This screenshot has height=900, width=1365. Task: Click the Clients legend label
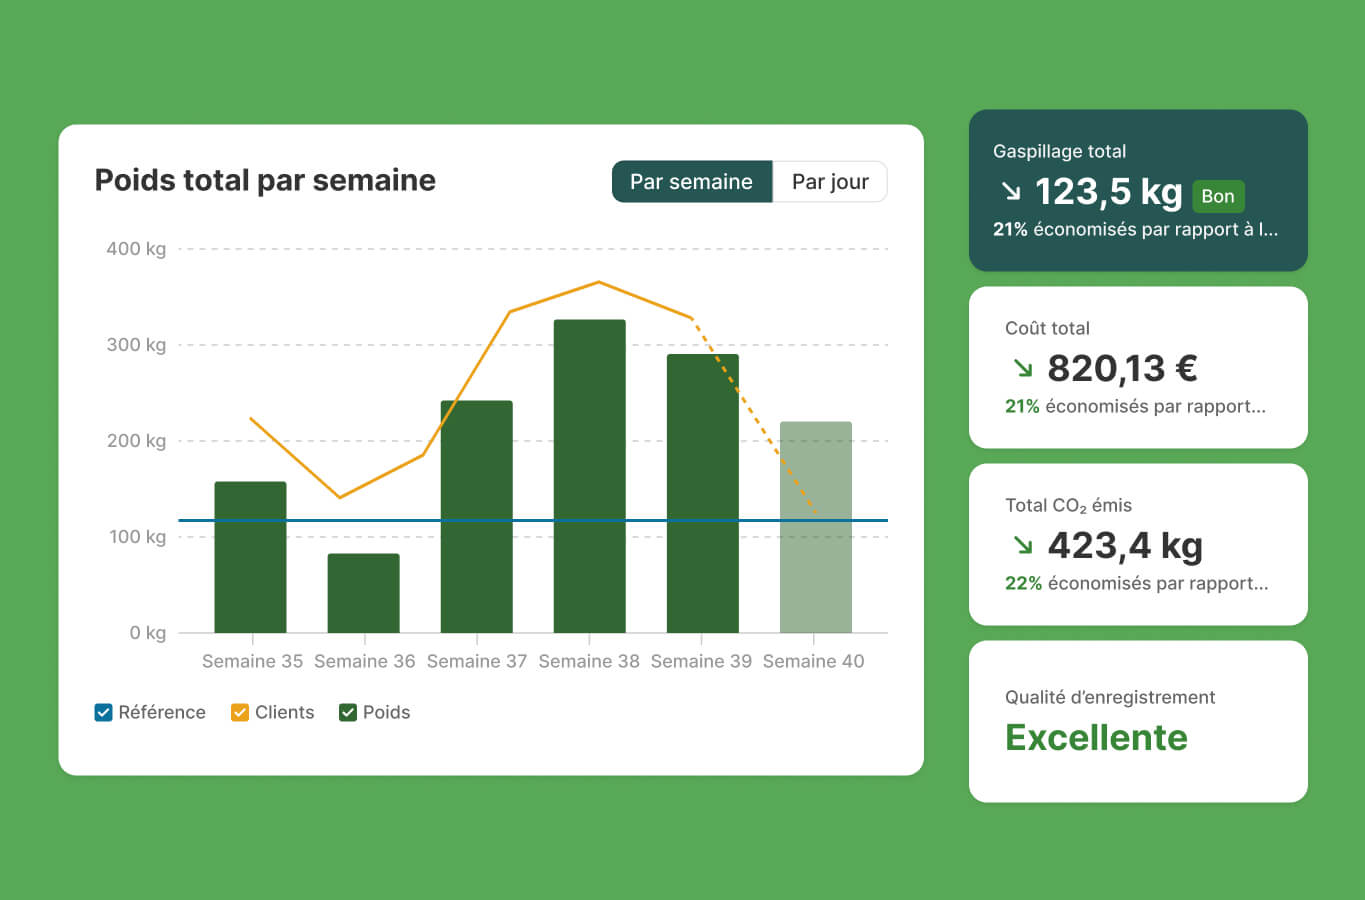pos(285,712)
